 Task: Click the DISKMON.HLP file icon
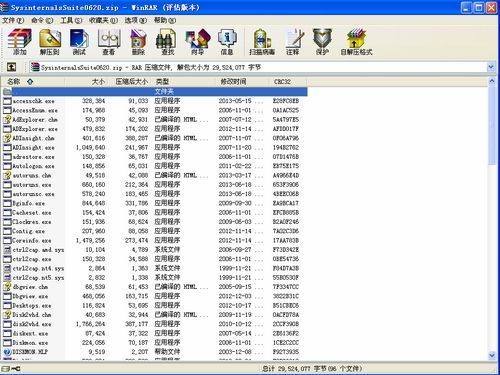[7, 352]
